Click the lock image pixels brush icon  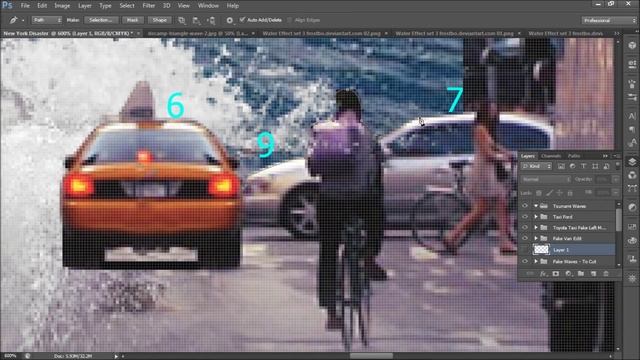click(550, 193)
